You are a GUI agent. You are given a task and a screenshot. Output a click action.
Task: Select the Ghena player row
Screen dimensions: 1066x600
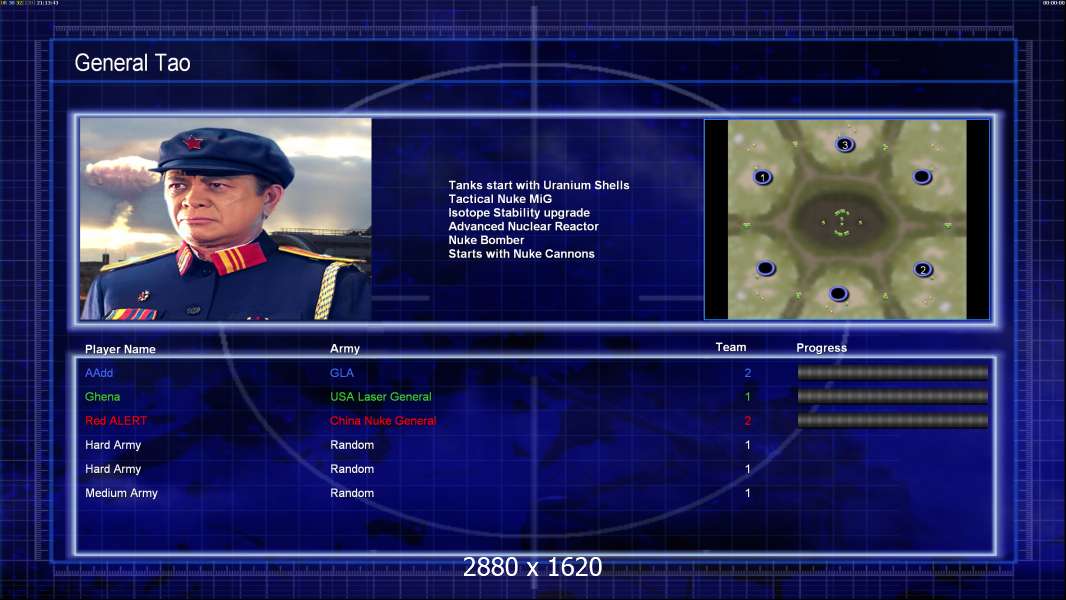534,397
